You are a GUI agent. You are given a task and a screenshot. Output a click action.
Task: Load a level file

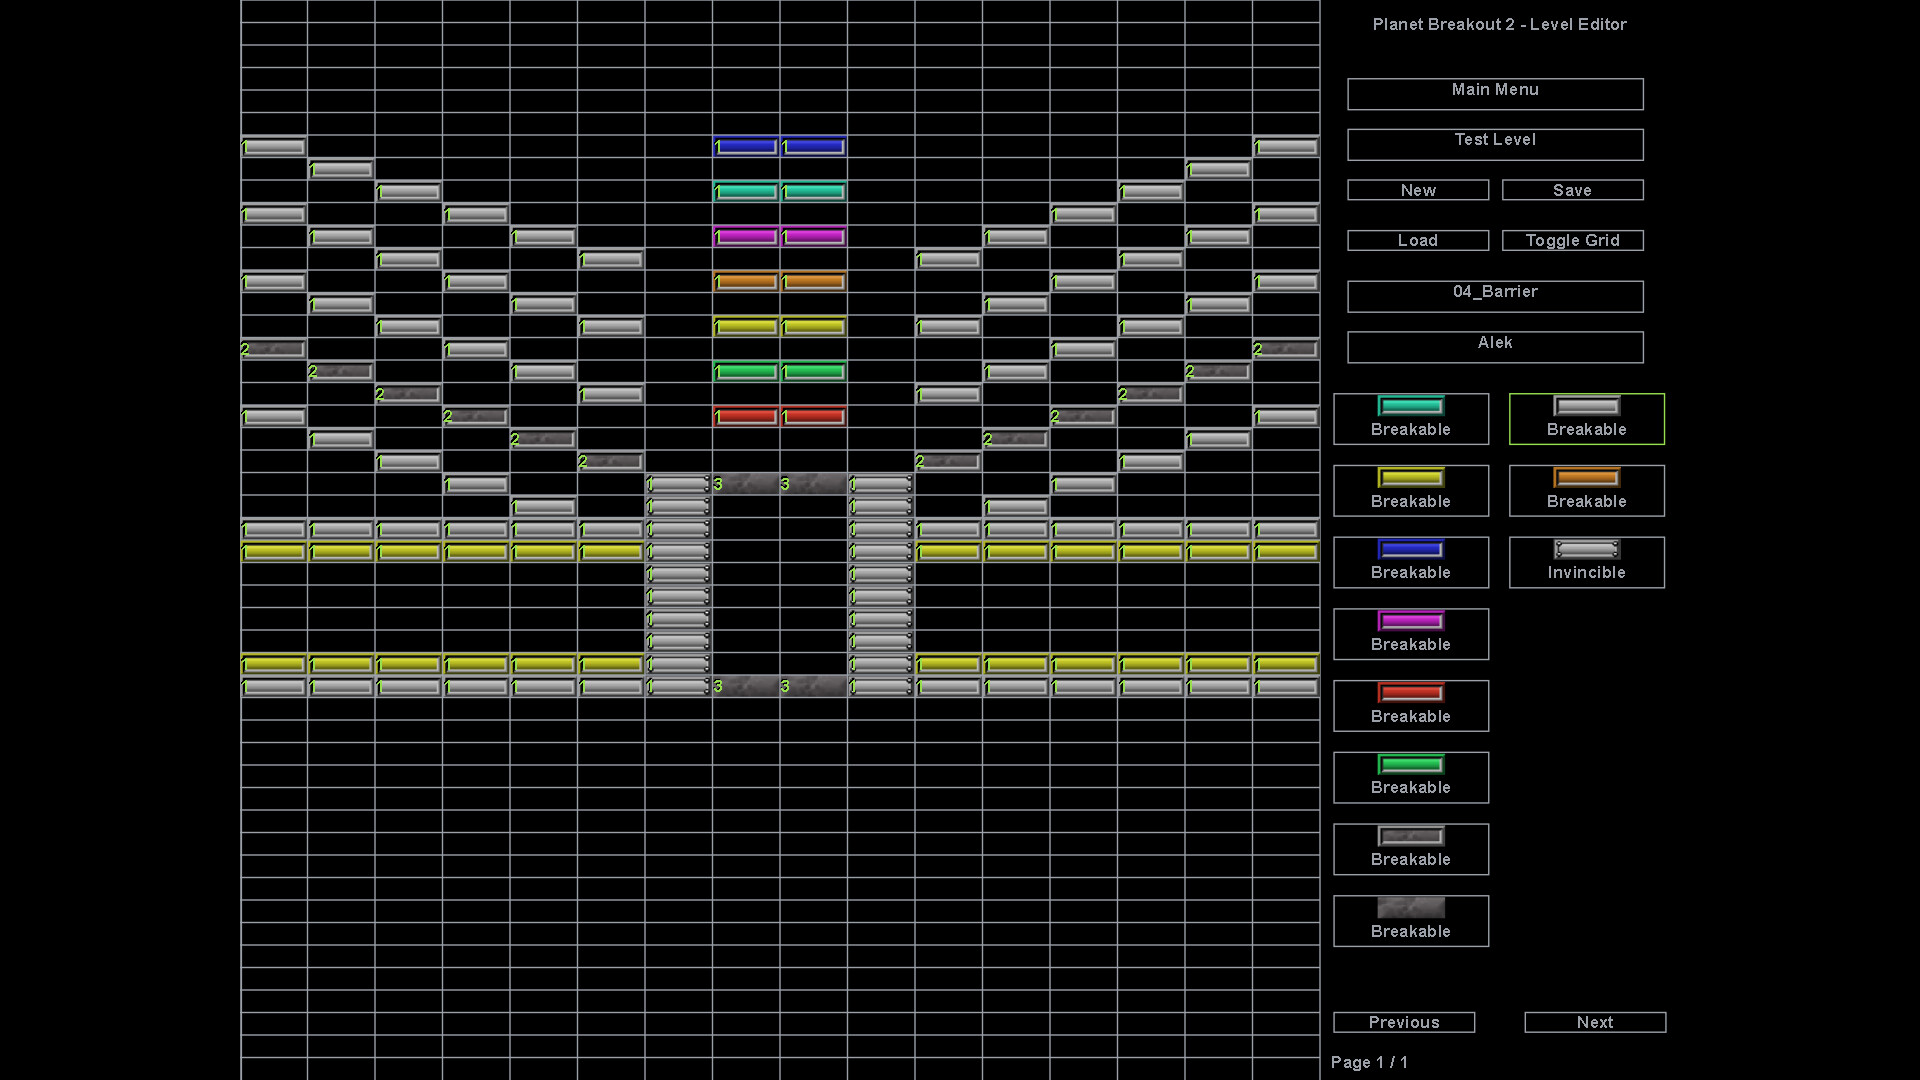(x=1417, y=240)
